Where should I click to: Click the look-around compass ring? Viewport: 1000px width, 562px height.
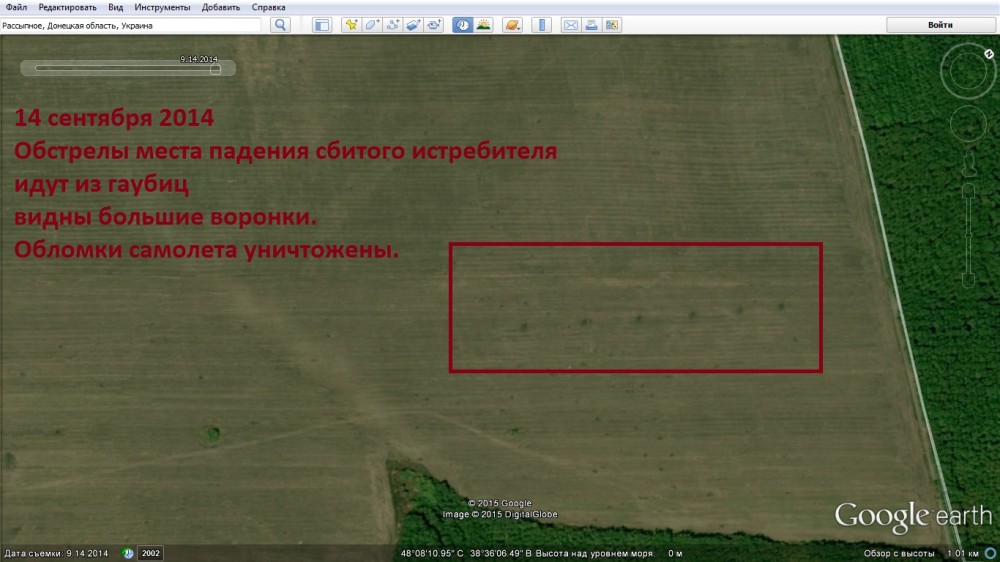tap(968, 71)
